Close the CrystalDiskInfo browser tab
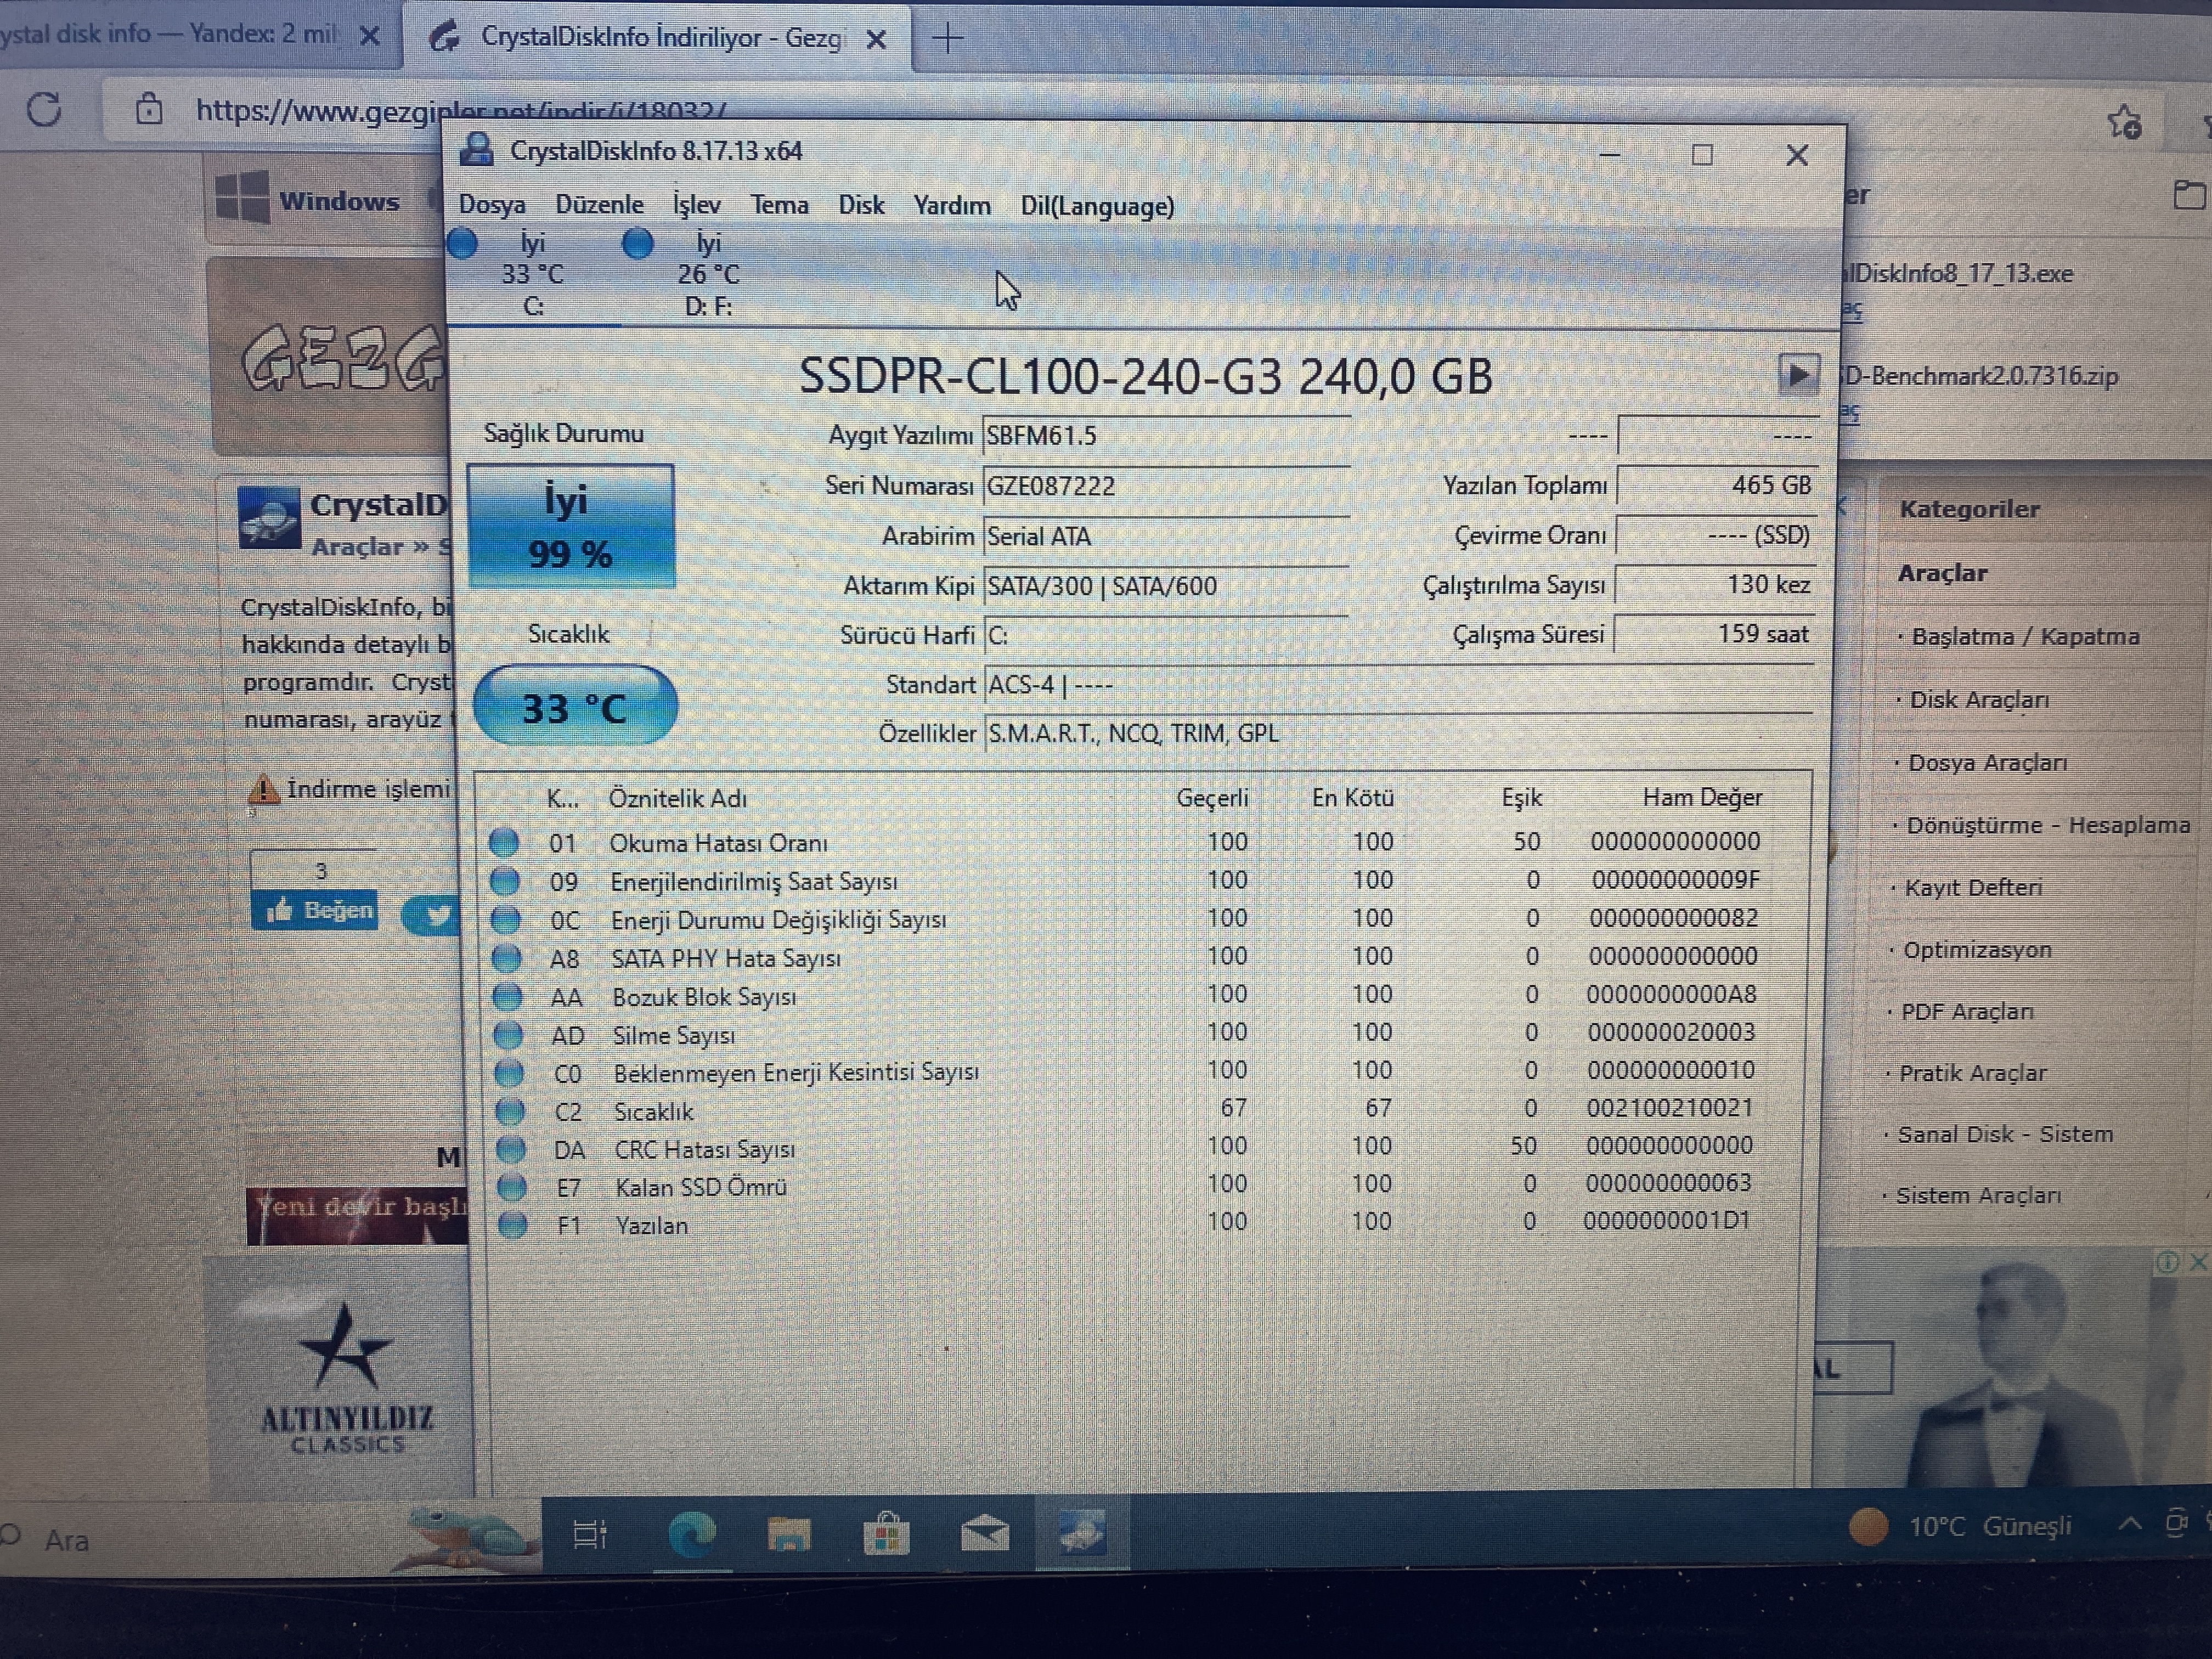Image resolution: width=2212 pixels, height=1659 pixels. click(876, 39)
